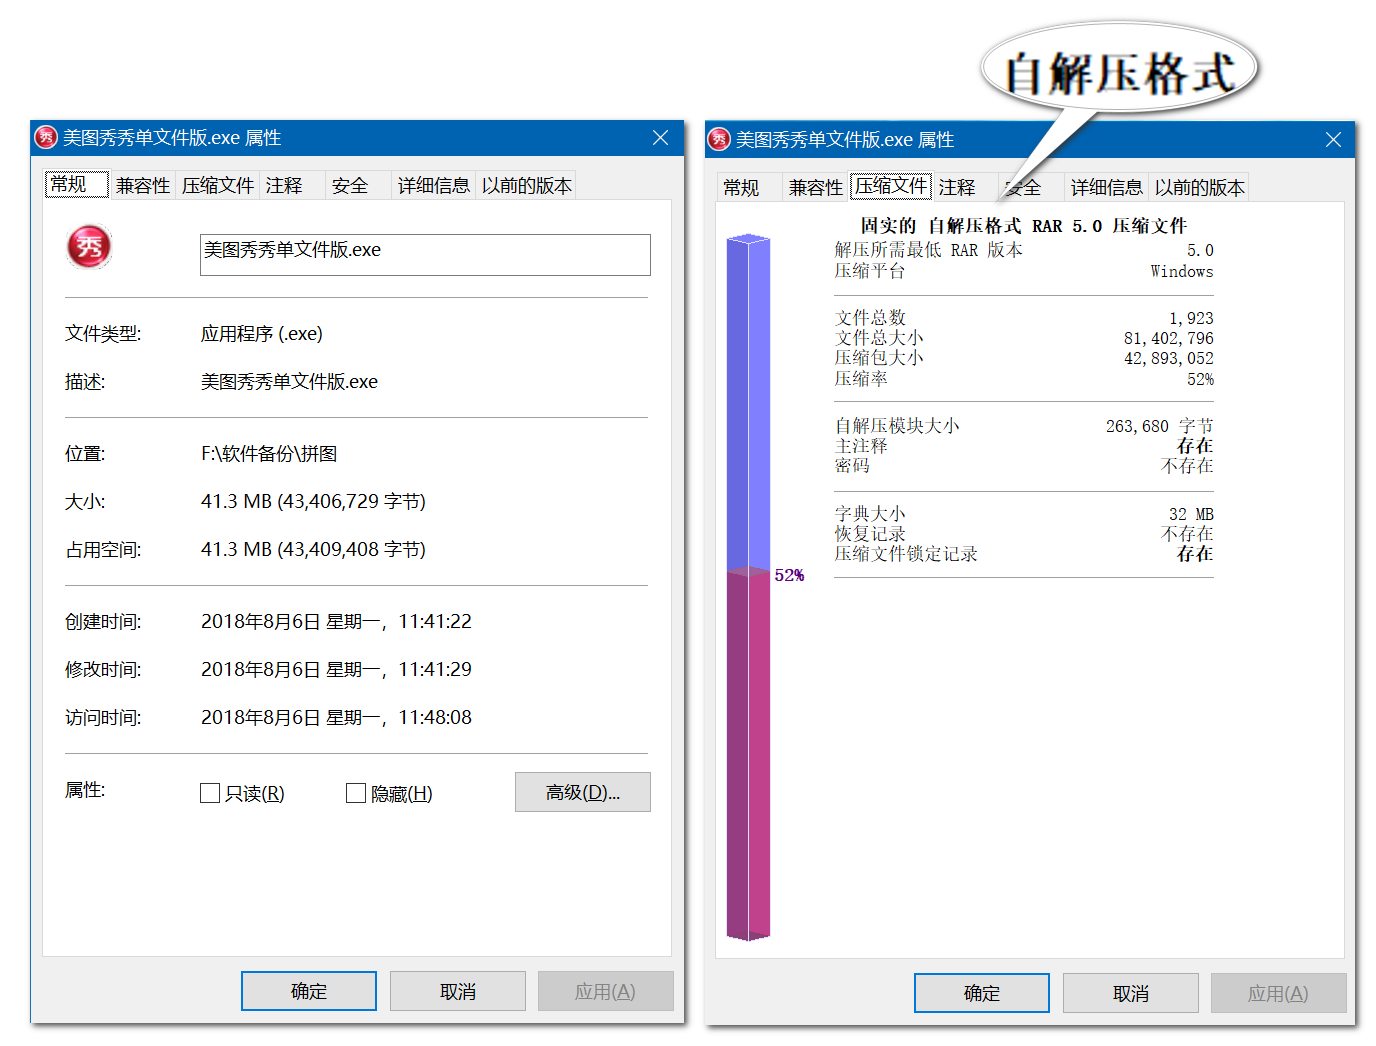
Task: Click SFX module size 263,680 字节
Action: pyautogui.click(x=1159, y=426)
